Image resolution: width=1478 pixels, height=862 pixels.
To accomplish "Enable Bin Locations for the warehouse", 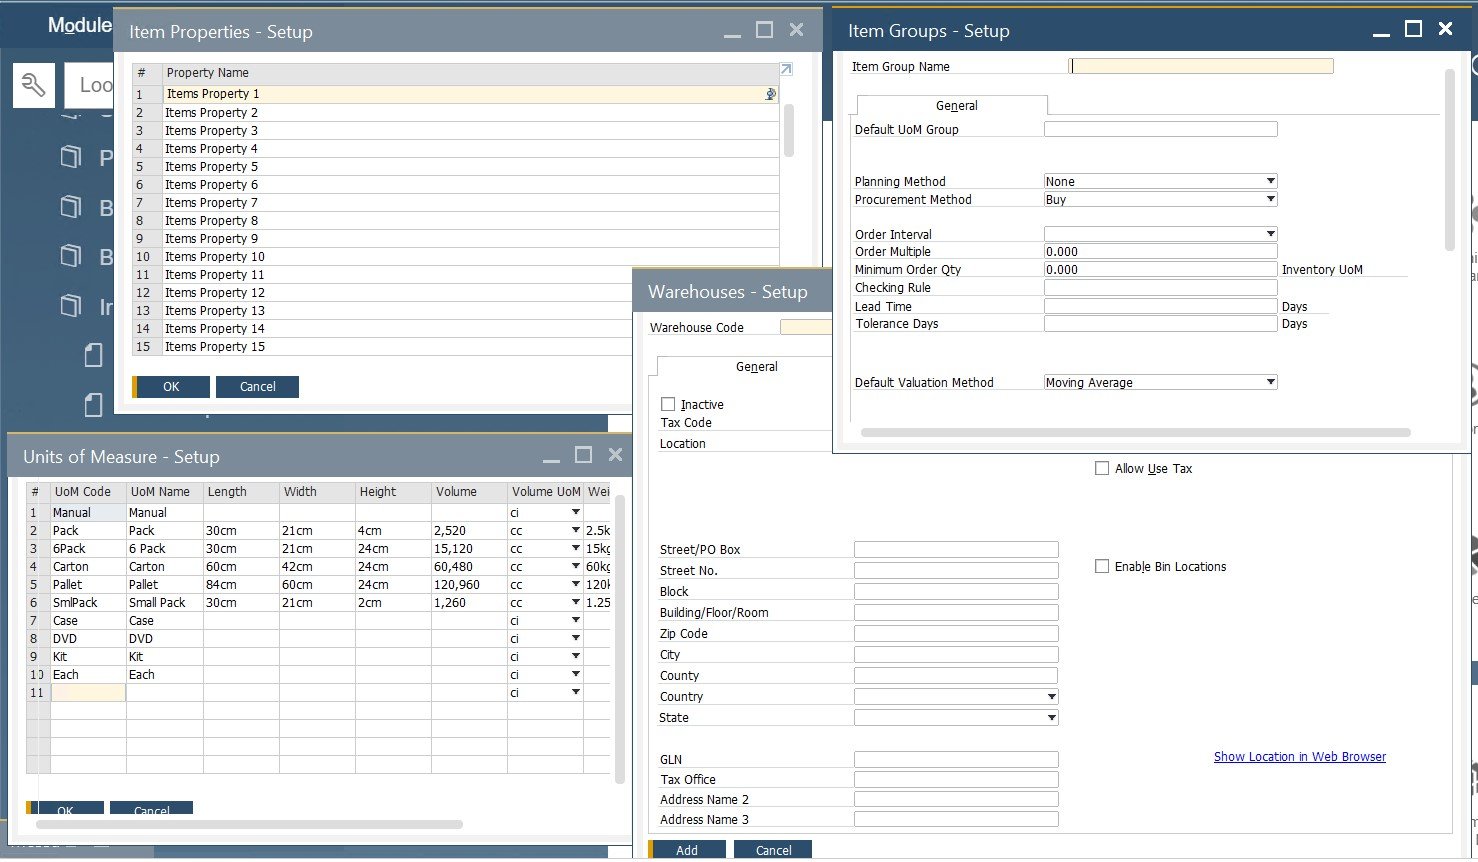I will (x=1102, y=566).
